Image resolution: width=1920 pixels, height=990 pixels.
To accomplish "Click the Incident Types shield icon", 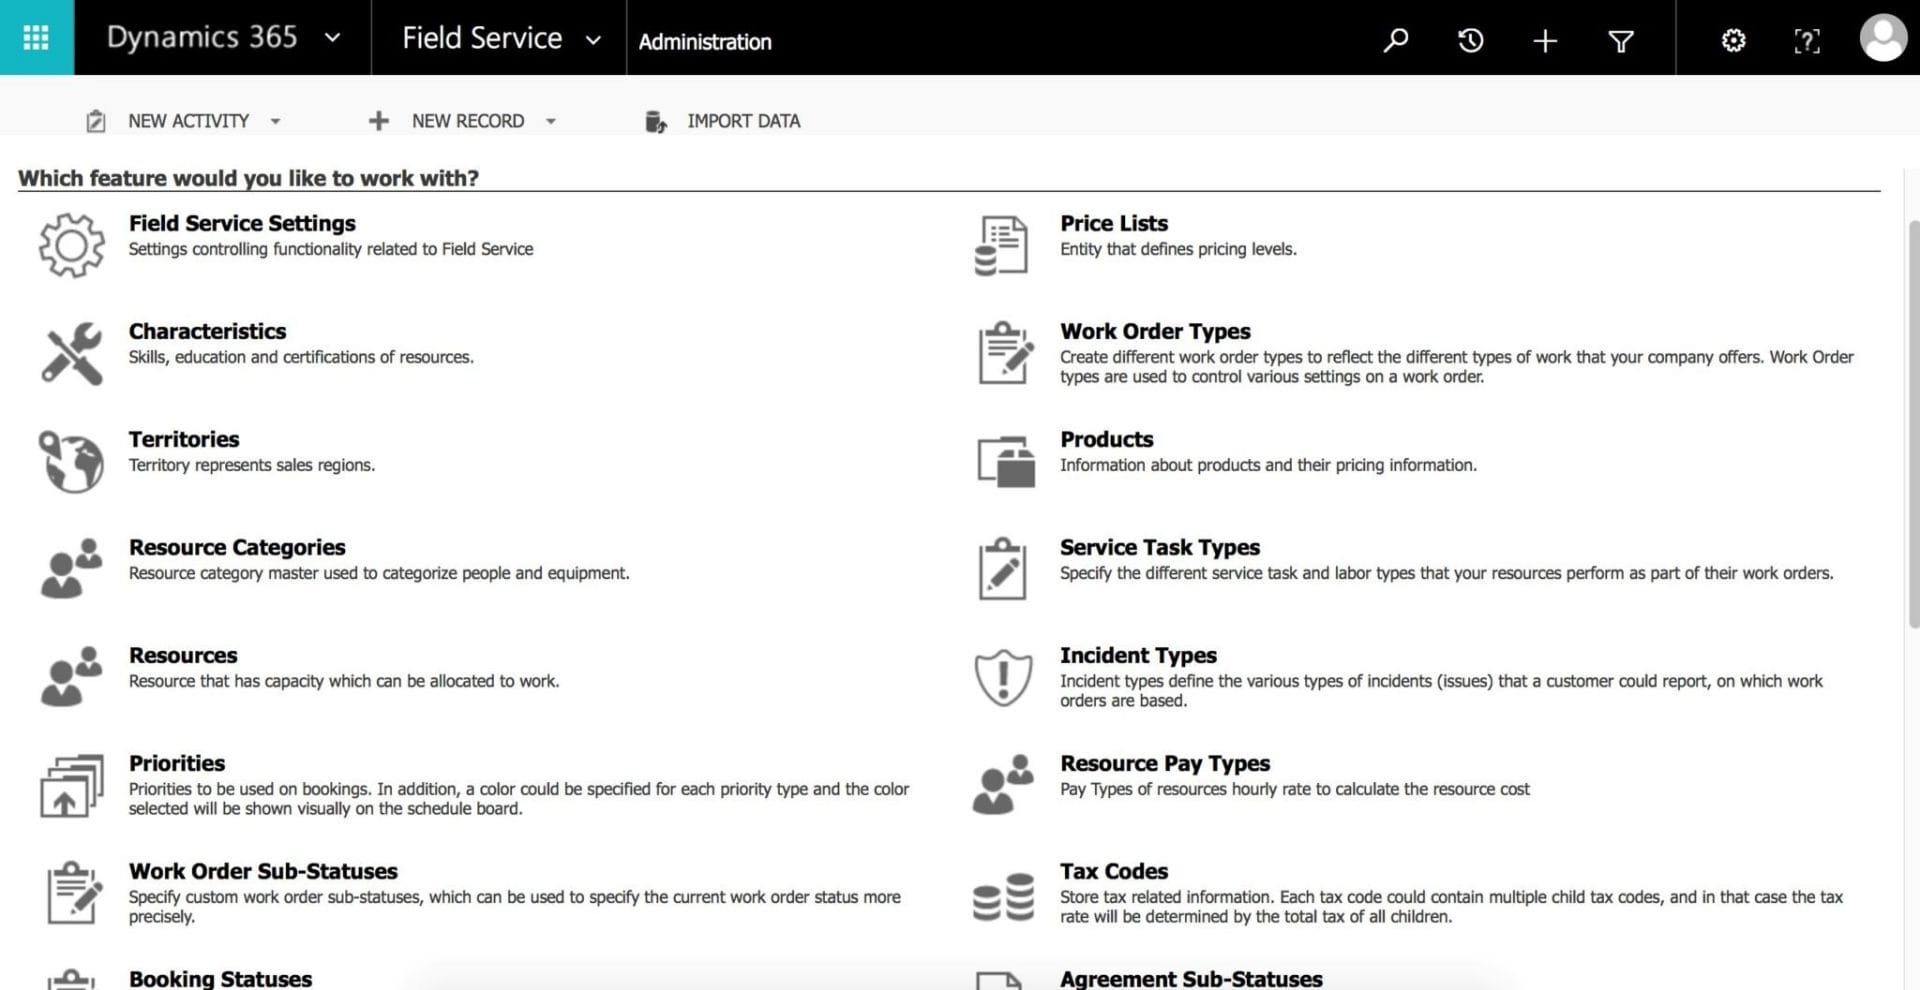I will (x=1003, y=677).
